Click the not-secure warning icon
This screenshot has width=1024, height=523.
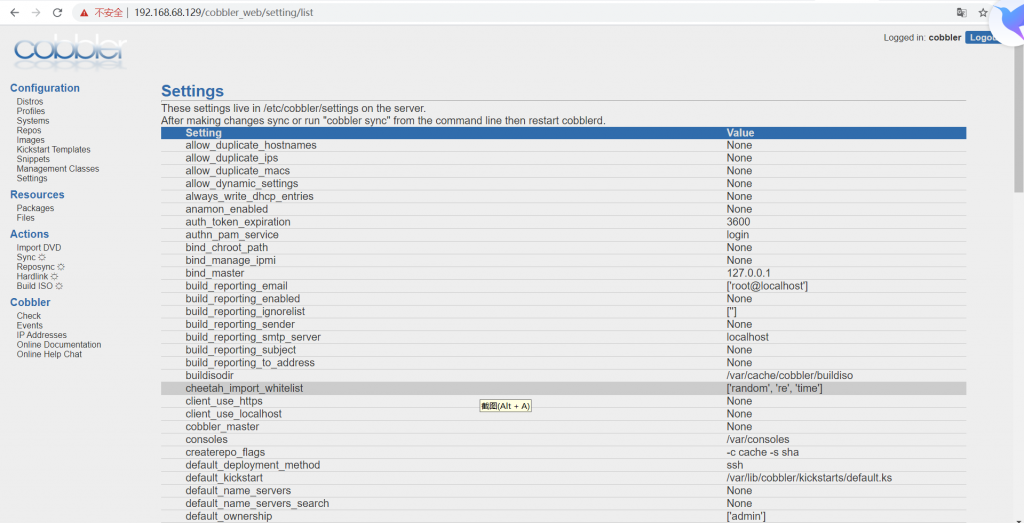tap(85, 12)
